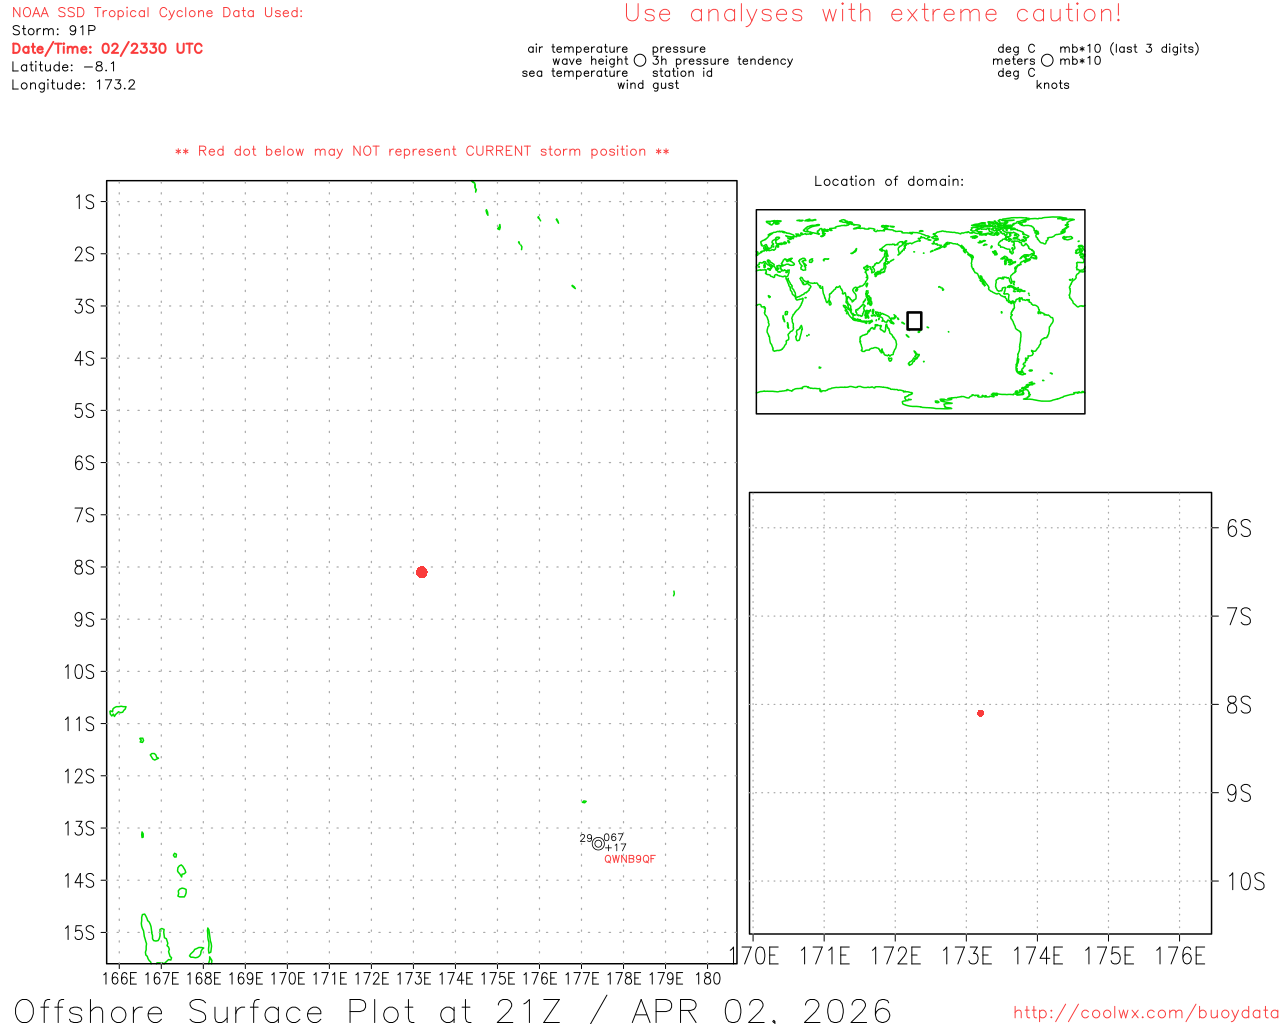The width and height of the screenshot is (1280, 1024).
Task: Select the Longitude: 173.2 text
Action: (73, 85)
